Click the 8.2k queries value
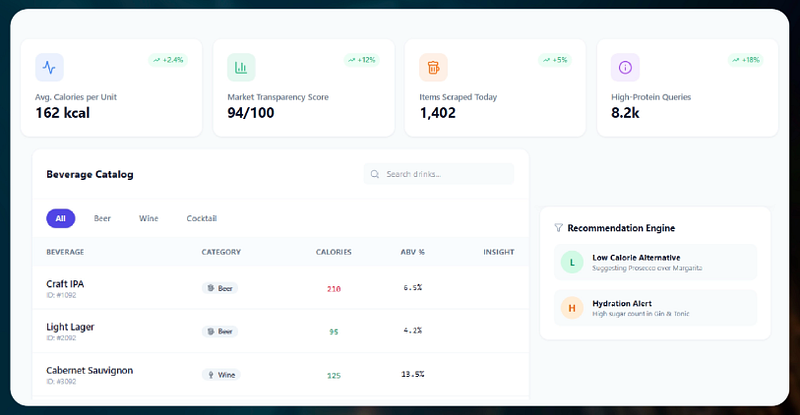The width and height of the screenshot is (800, 415). pyautogui.click(x=626, y=113)
